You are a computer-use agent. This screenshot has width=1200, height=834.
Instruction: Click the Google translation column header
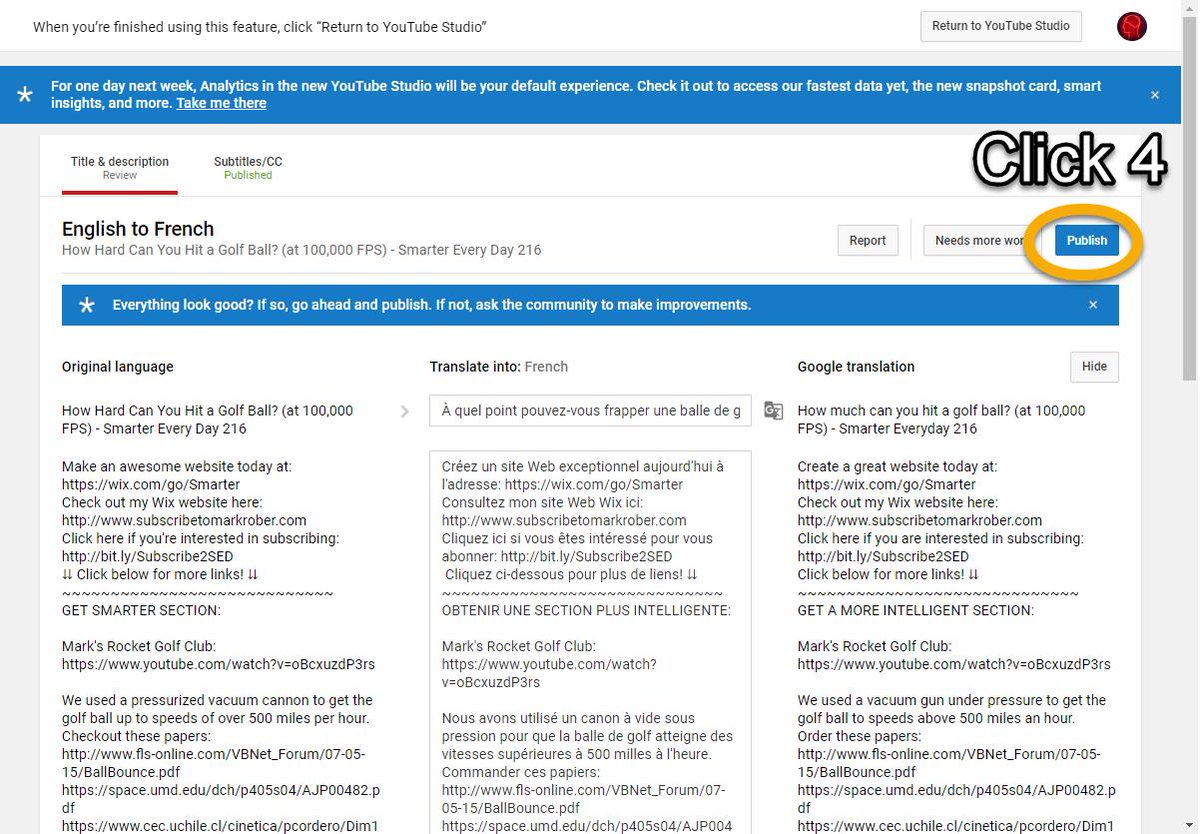(x=856, y=367)
